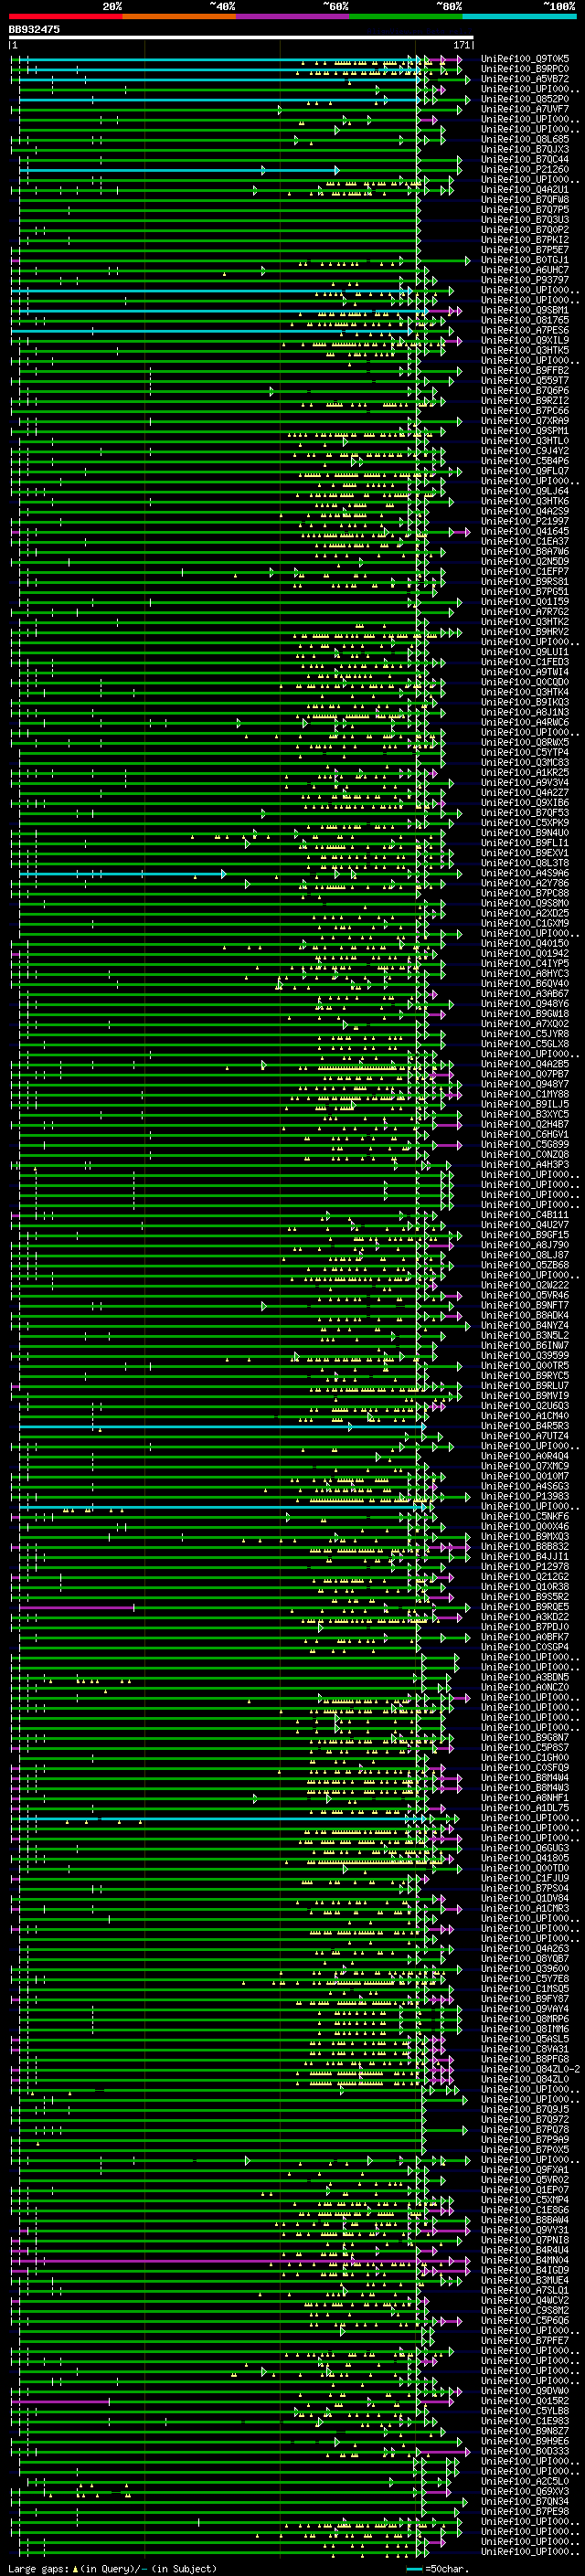Select the UniRef100_A7PES6 entry

coord(525,330)
